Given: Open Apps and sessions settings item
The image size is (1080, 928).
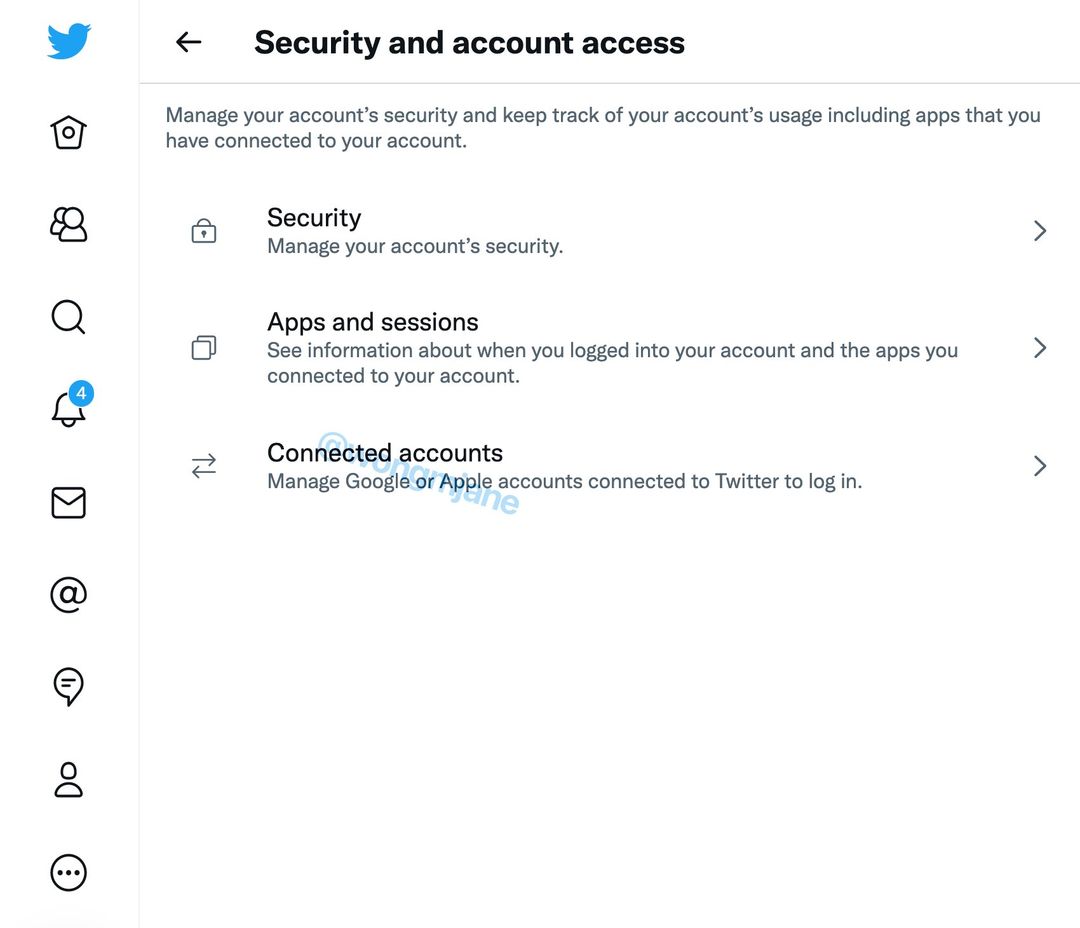Looking at the screenshot, I should (x=612, y=348).
